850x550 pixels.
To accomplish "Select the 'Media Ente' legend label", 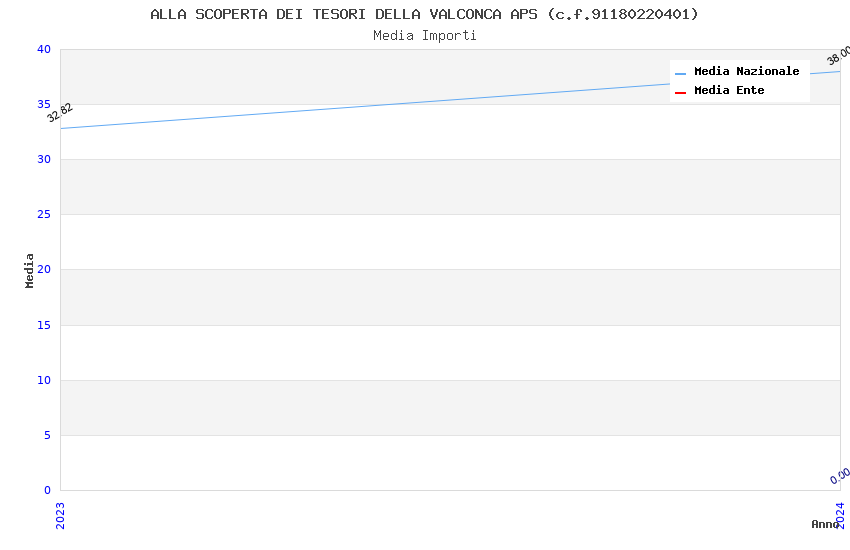I will 729,90.
